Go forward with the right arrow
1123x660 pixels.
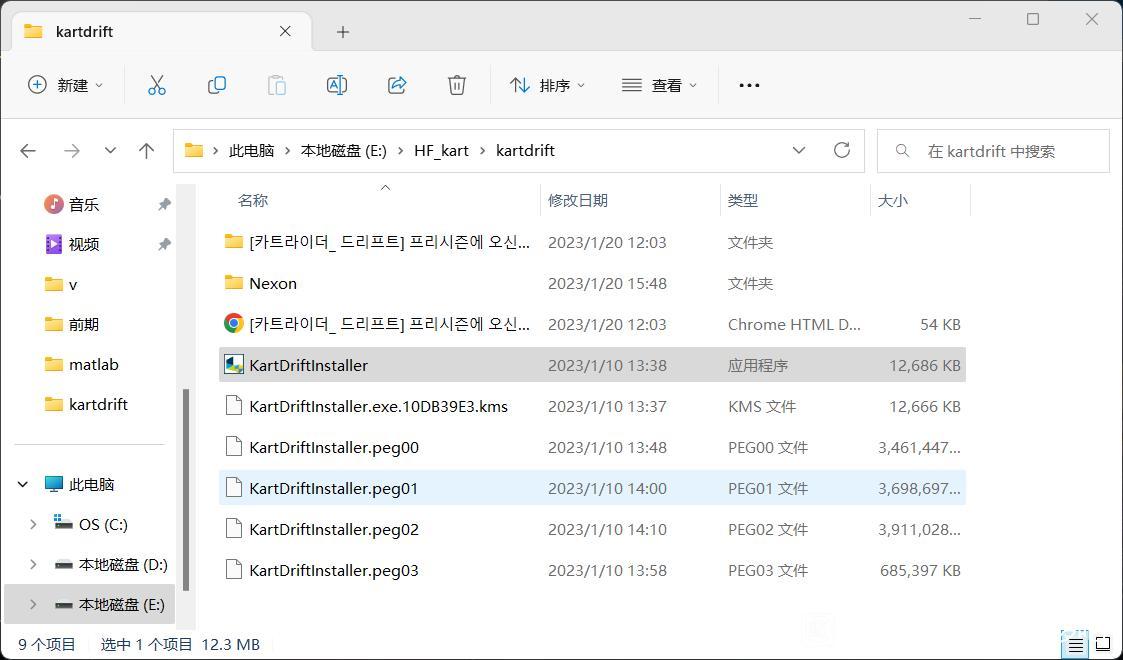point(72,151)
